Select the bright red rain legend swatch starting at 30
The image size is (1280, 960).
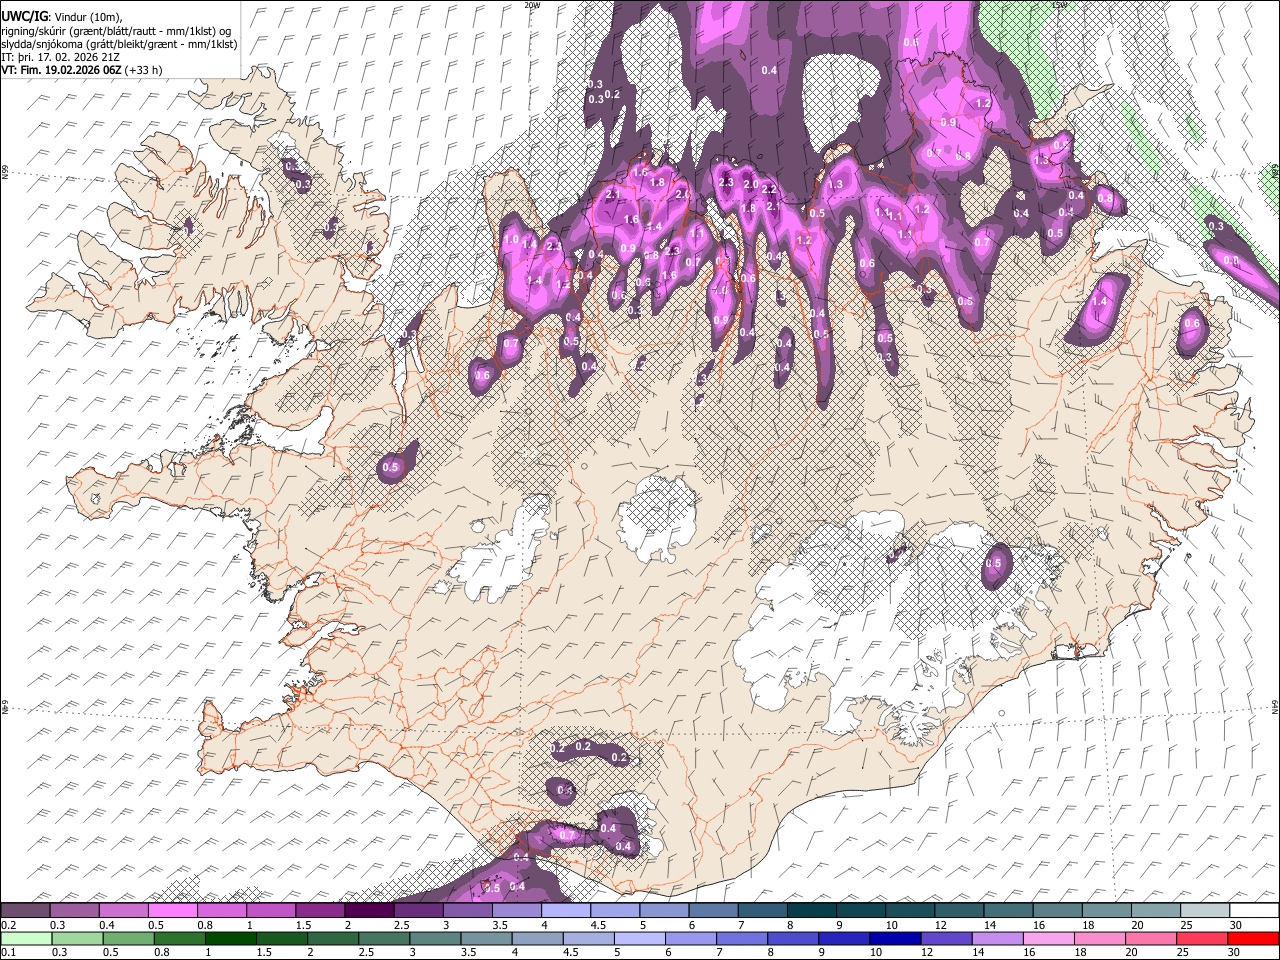[x=1254, y=938]
